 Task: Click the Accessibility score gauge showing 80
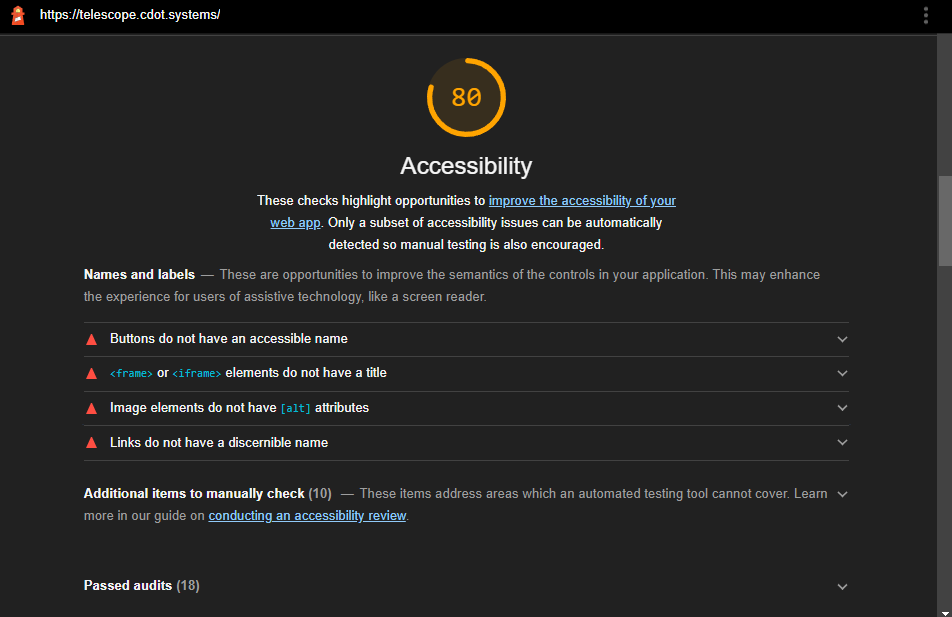tap(466, 97)
